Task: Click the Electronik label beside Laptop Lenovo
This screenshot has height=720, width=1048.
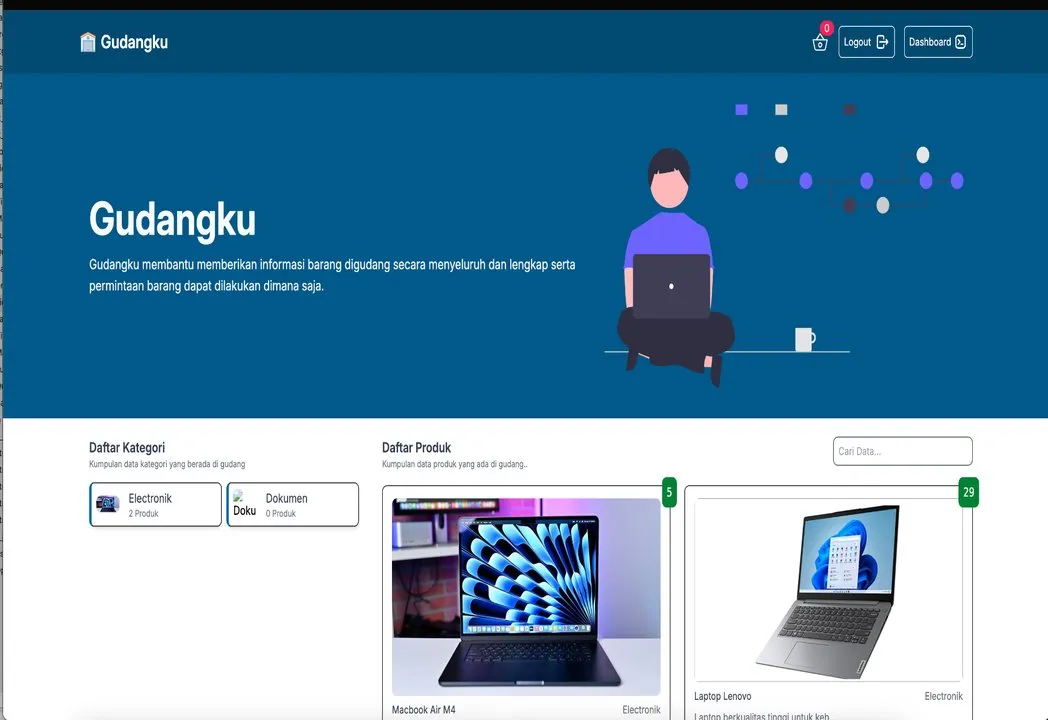Action: pyautogui.click(x=943, y=696)
